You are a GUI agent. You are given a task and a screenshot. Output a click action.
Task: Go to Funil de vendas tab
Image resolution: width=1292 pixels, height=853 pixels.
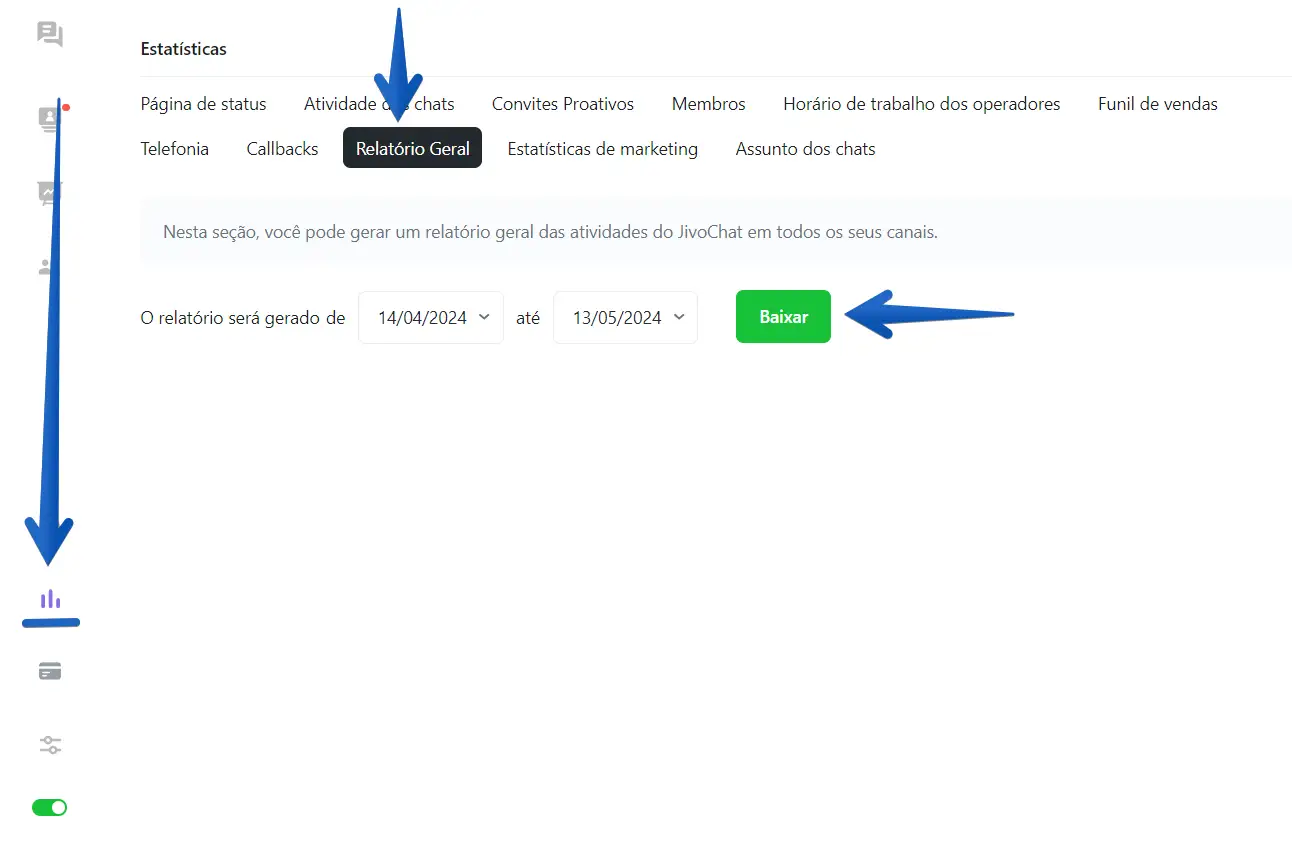[1157, 104]
